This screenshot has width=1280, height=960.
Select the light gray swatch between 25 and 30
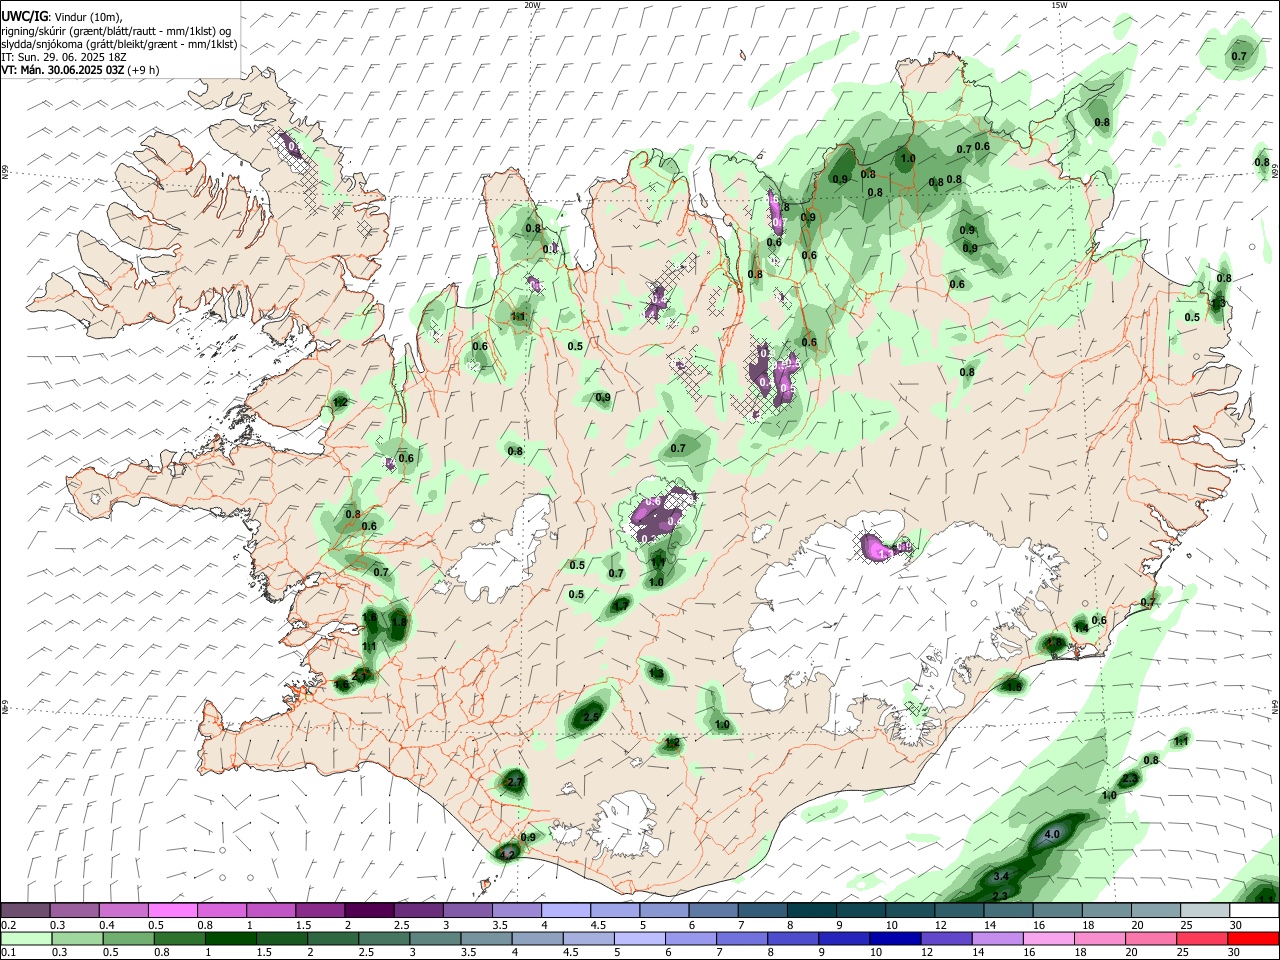tap(1205, 910)
